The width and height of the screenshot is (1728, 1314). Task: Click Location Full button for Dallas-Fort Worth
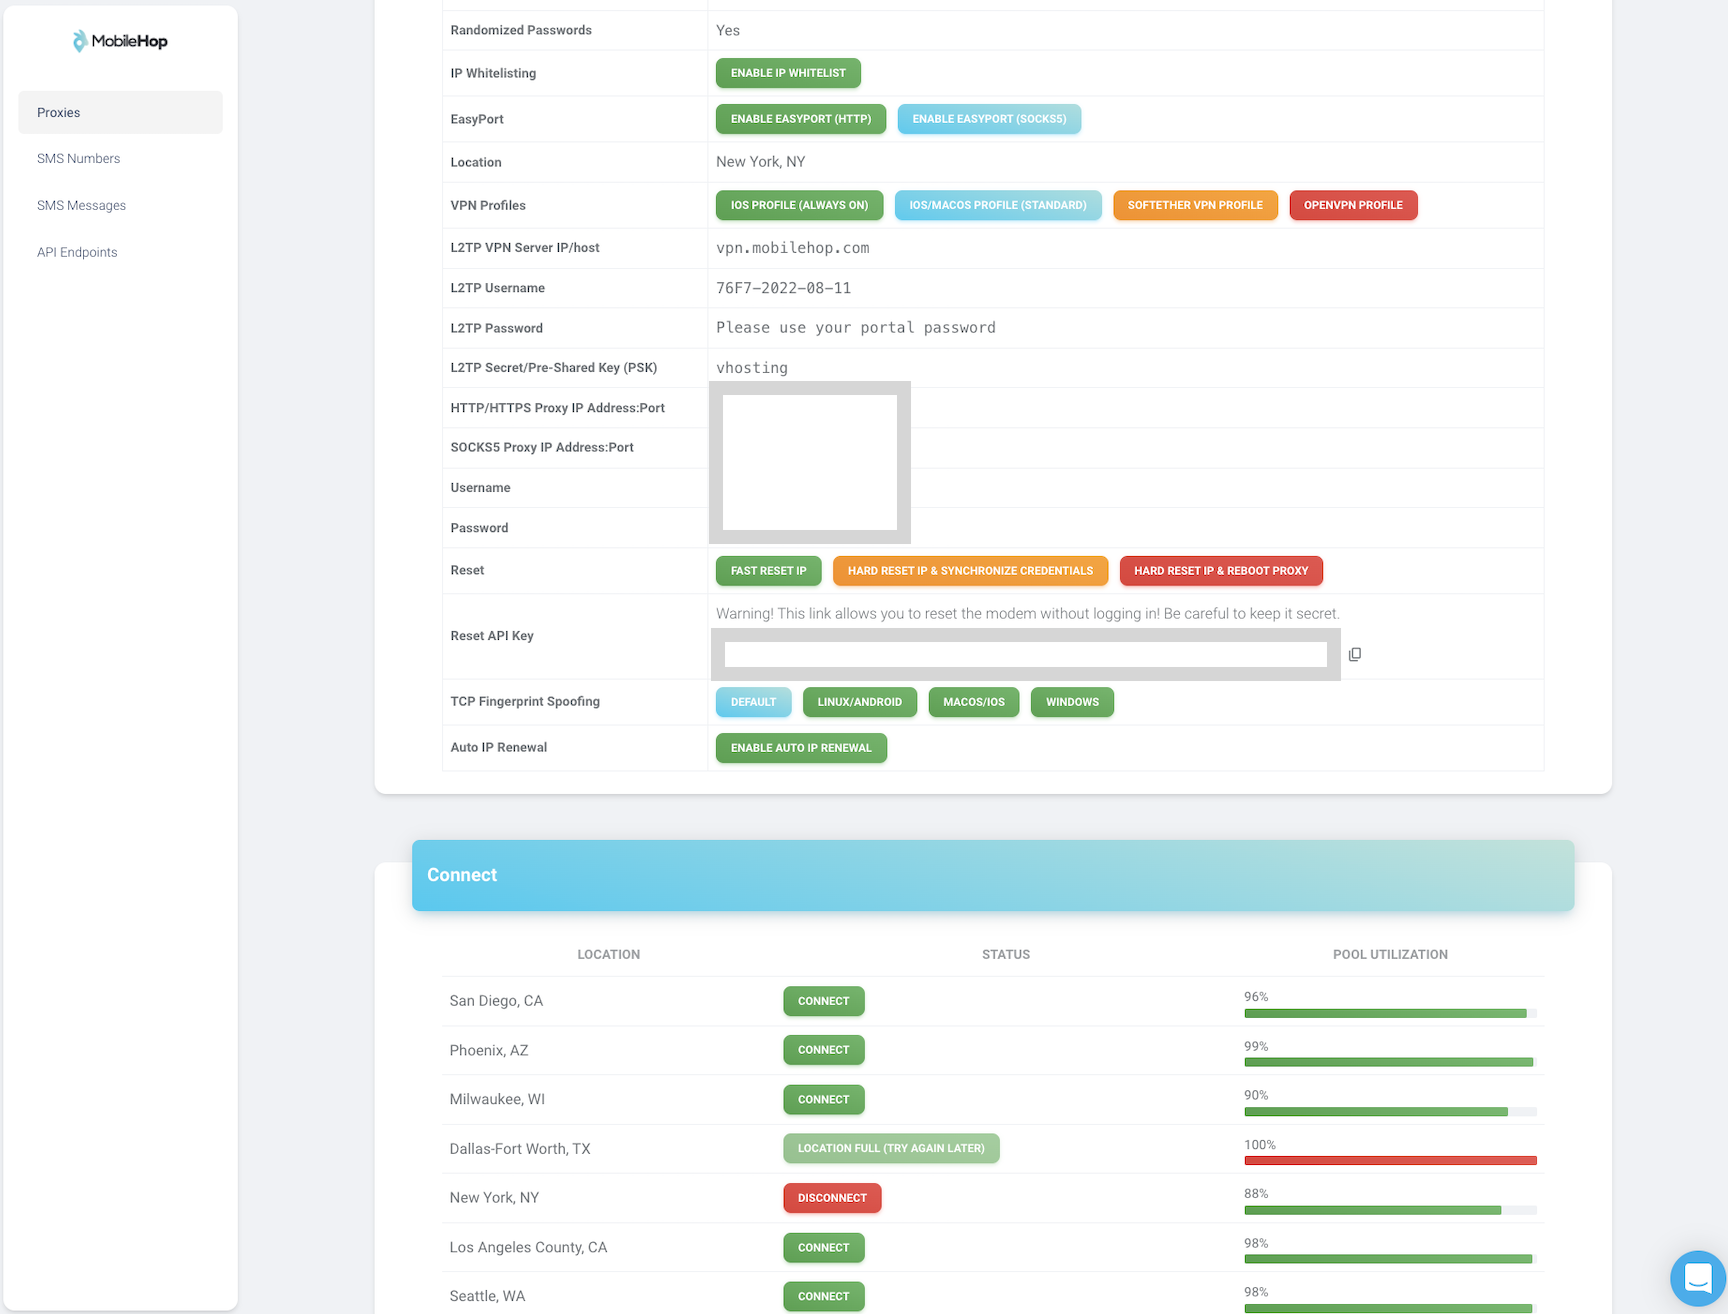[x=891, y=1148]
